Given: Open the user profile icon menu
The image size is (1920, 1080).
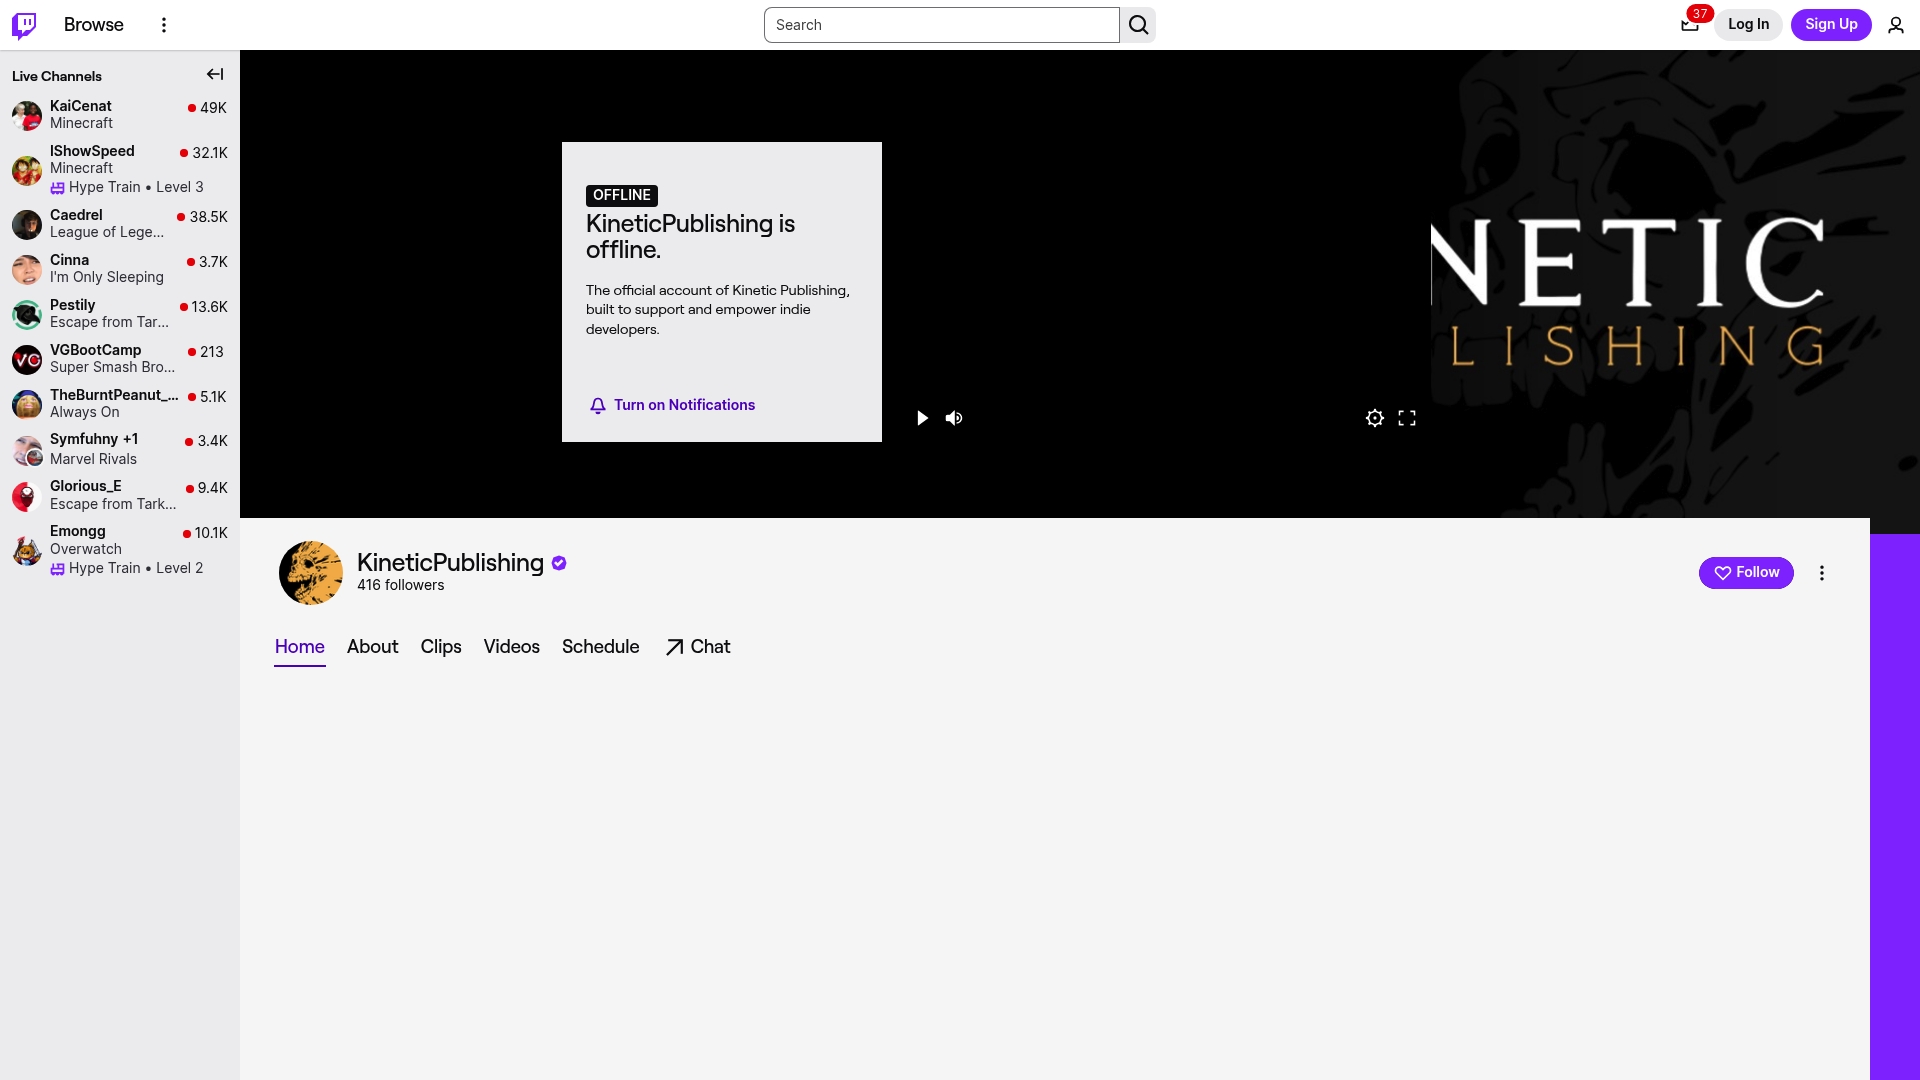Looking at the screenshot, I should pos(1896,25).
